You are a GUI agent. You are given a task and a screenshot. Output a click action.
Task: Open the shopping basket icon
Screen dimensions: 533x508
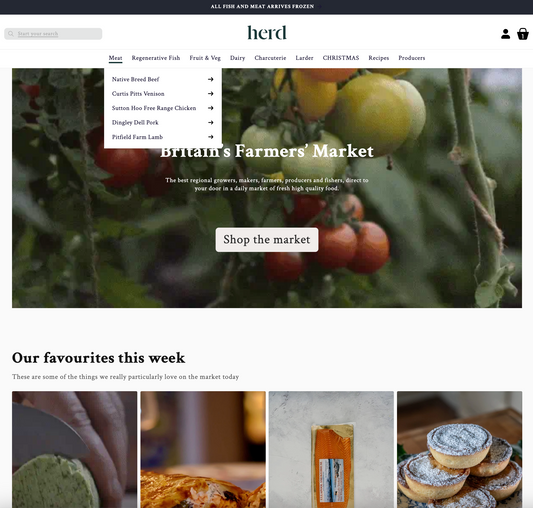pyautogui.click(x=522, y=34)
